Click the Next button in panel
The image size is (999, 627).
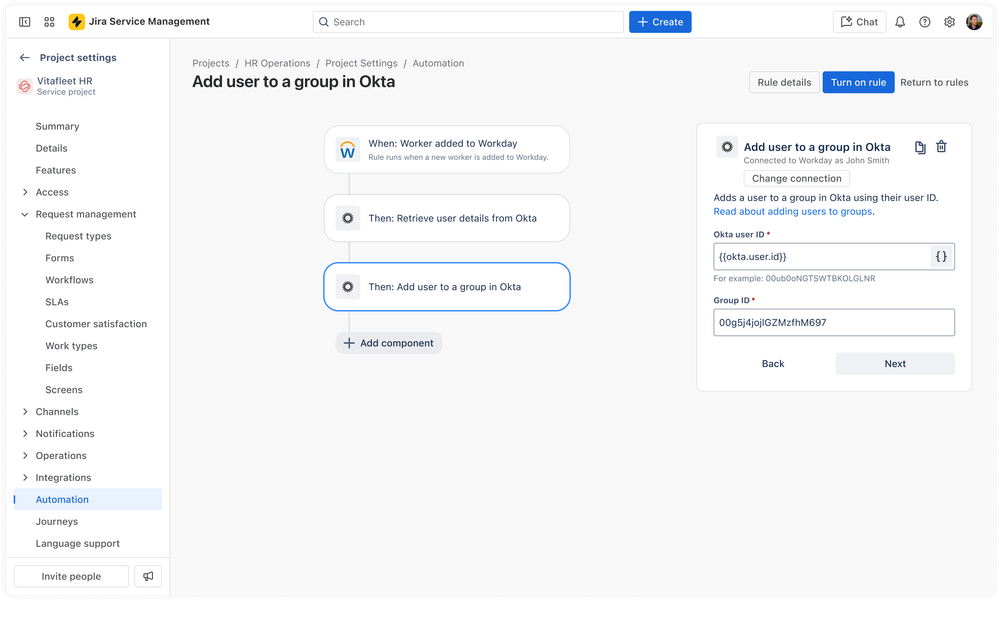(x=895, y=364)
